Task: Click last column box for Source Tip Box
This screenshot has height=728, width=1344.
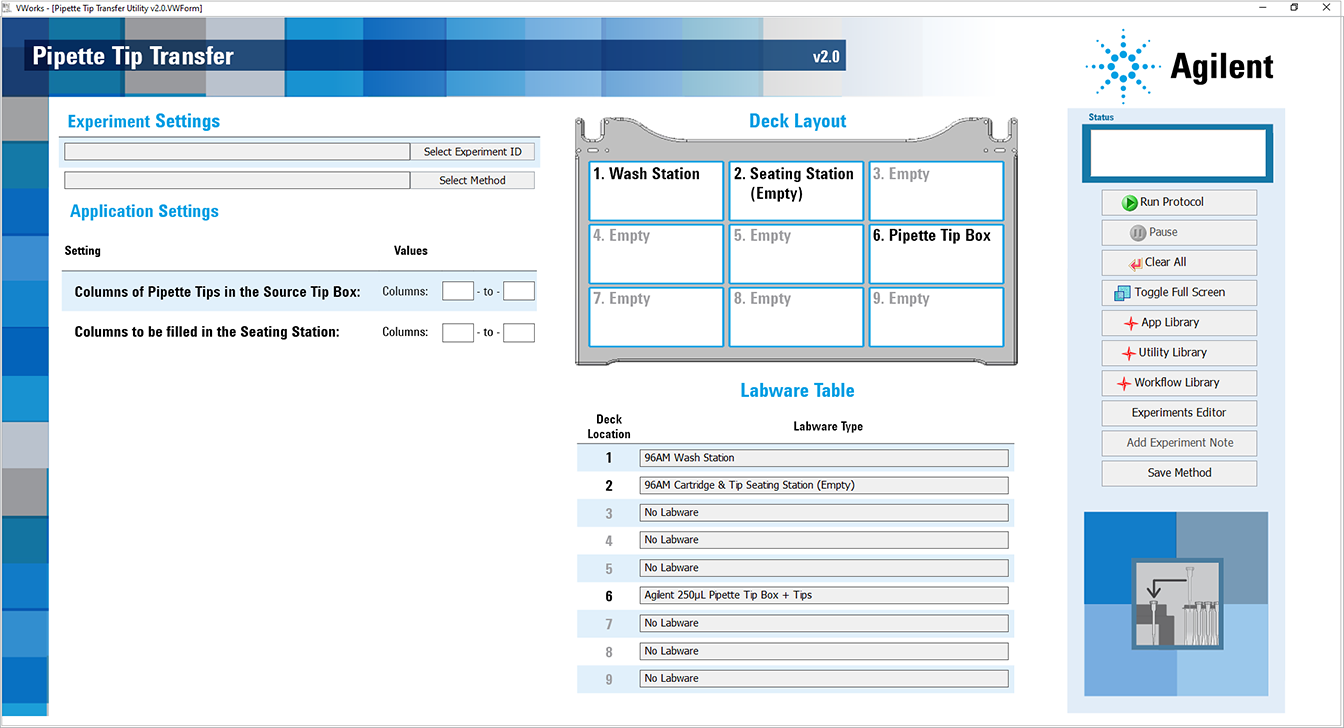Action: [x=519, y=291]
